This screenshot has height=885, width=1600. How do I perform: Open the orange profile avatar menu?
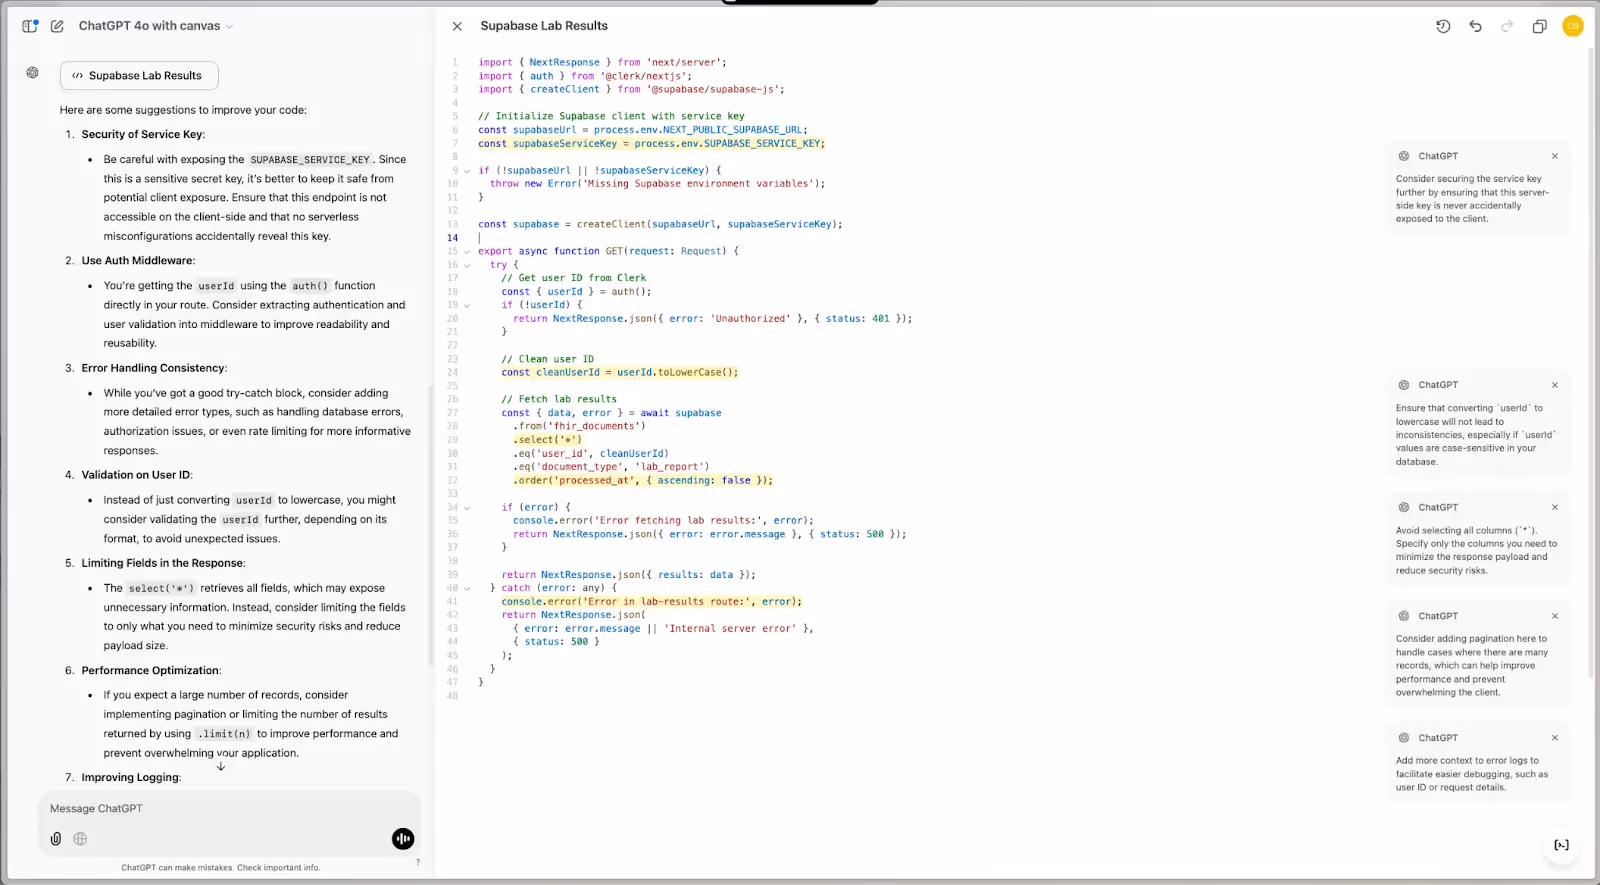coord(1573,26)
